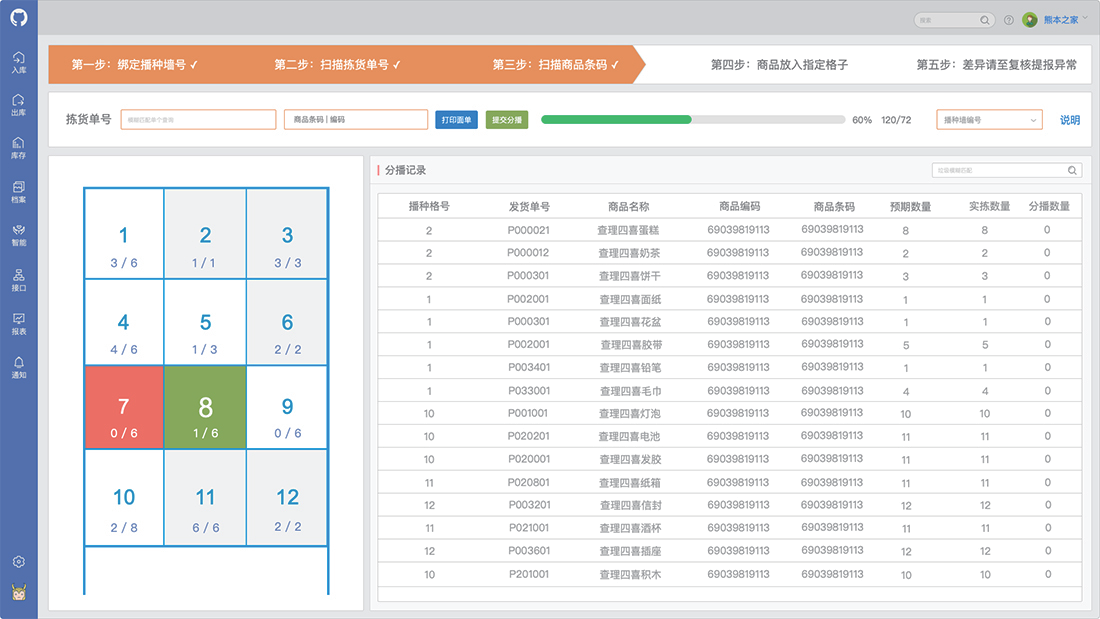
Task: Click the 实拣数量 column header
Action: click(x=989, y=206)
